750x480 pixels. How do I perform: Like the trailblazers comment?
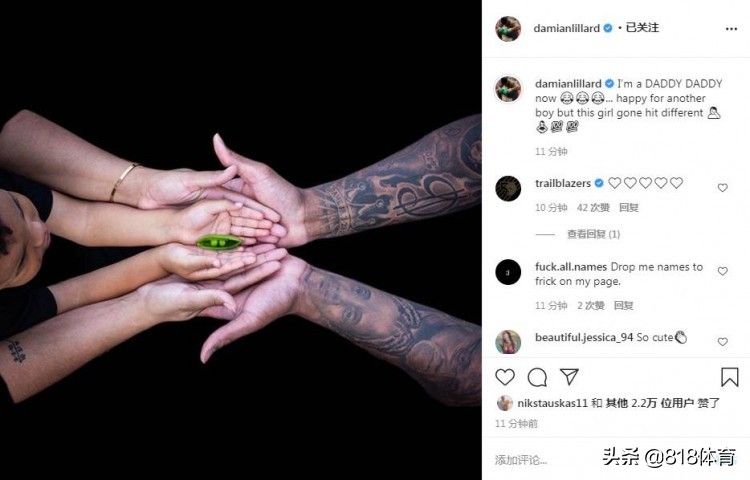(x=722, y=188)
